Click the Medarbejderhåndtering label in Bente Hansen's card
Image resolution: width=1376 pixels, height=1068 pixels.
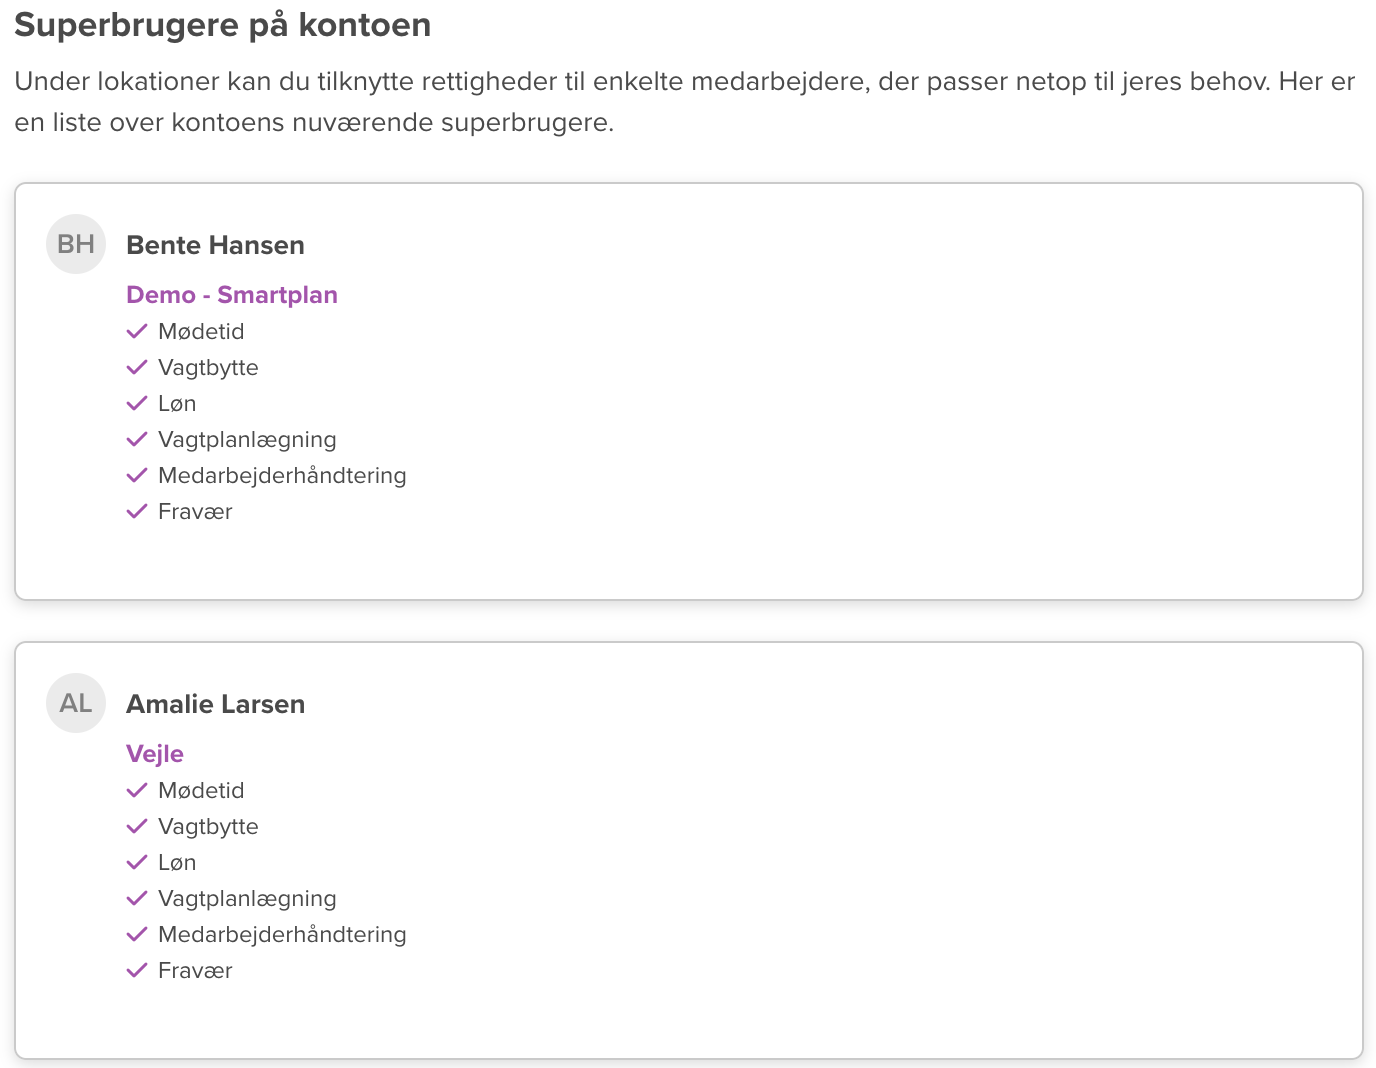282,475
